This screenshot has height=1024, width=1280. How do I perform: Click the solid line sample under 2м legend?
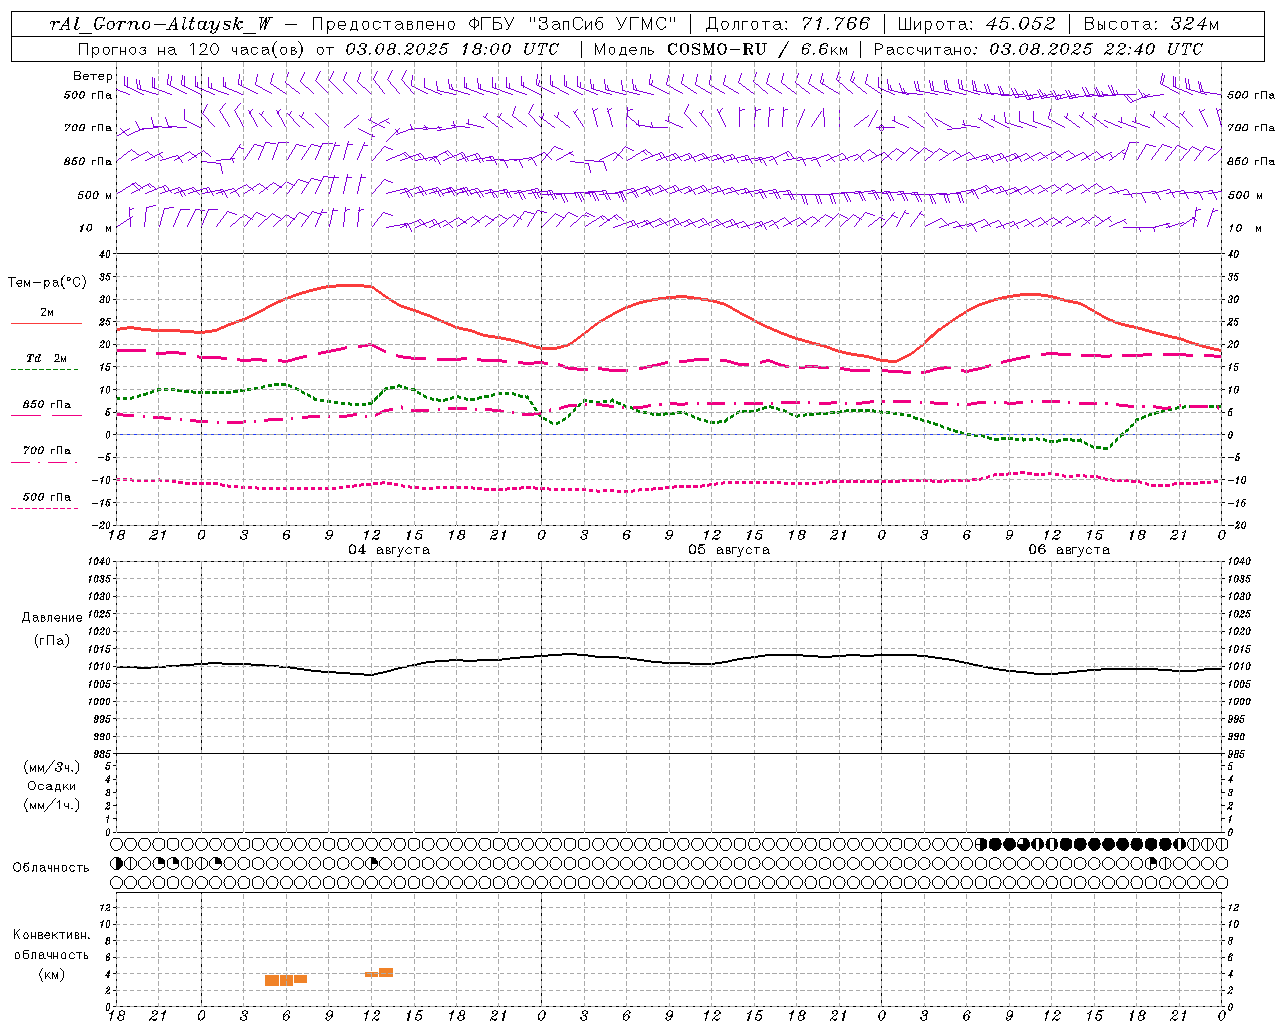pos(46,323)
